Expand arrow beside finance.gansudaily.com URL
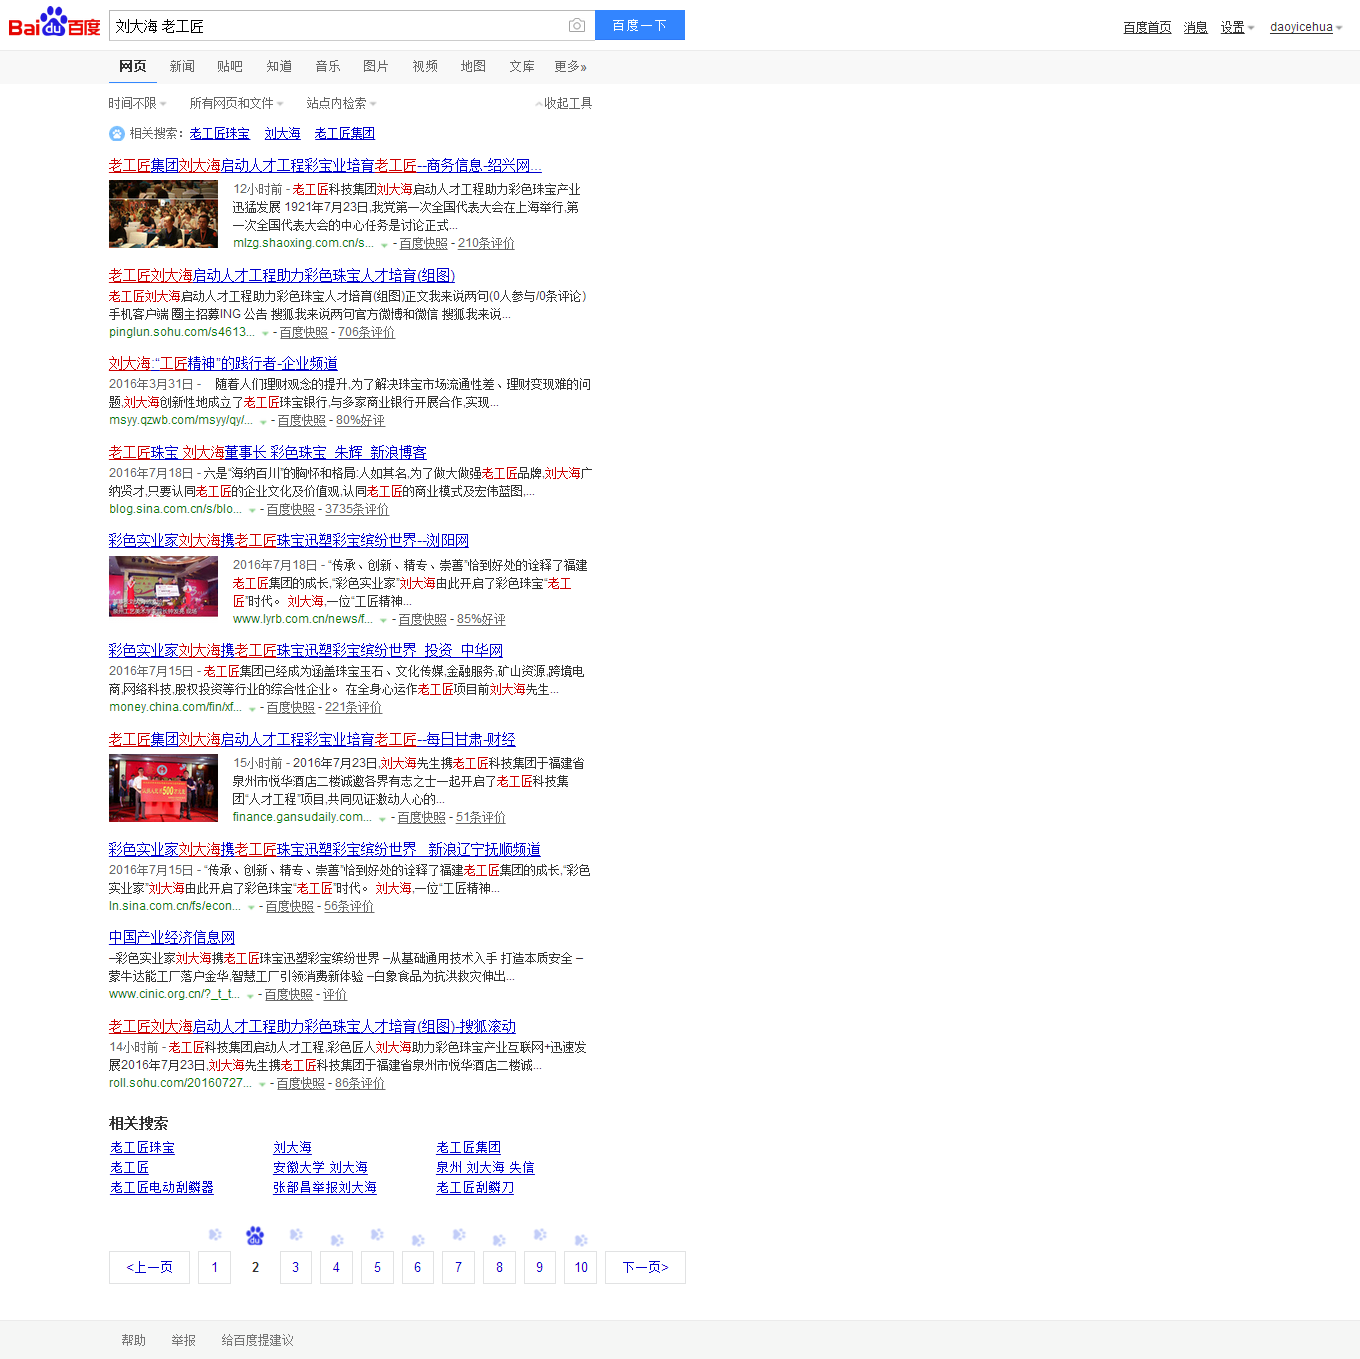 pos(382,819)
